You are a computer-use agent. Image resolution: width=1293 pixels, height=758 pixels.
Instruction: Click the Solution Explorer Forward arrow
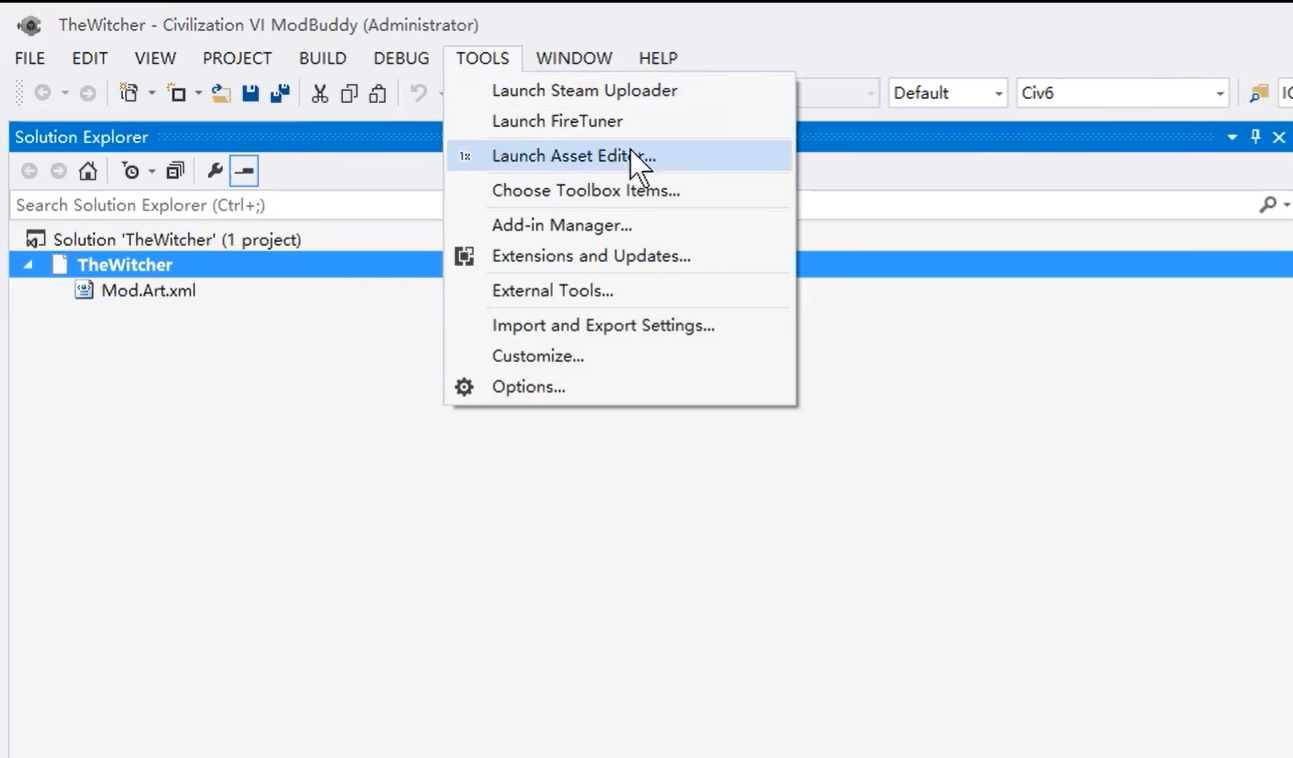(x=59, y=171)
